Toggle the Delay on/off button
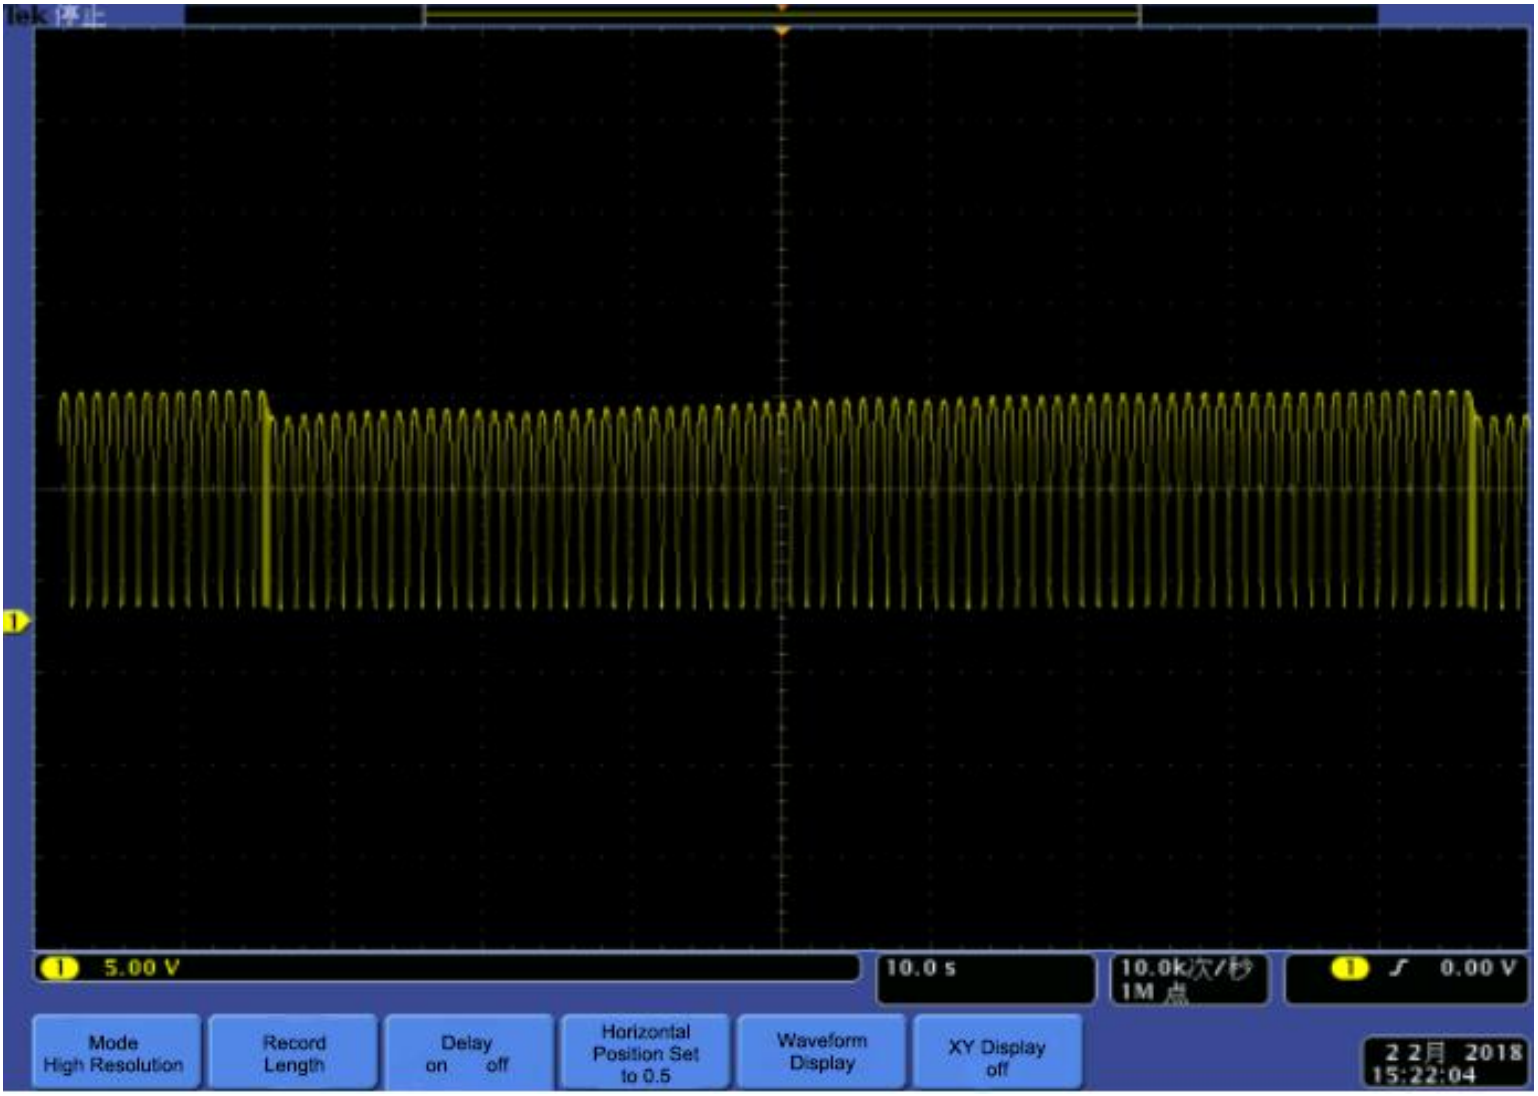 click(468, 1053)
